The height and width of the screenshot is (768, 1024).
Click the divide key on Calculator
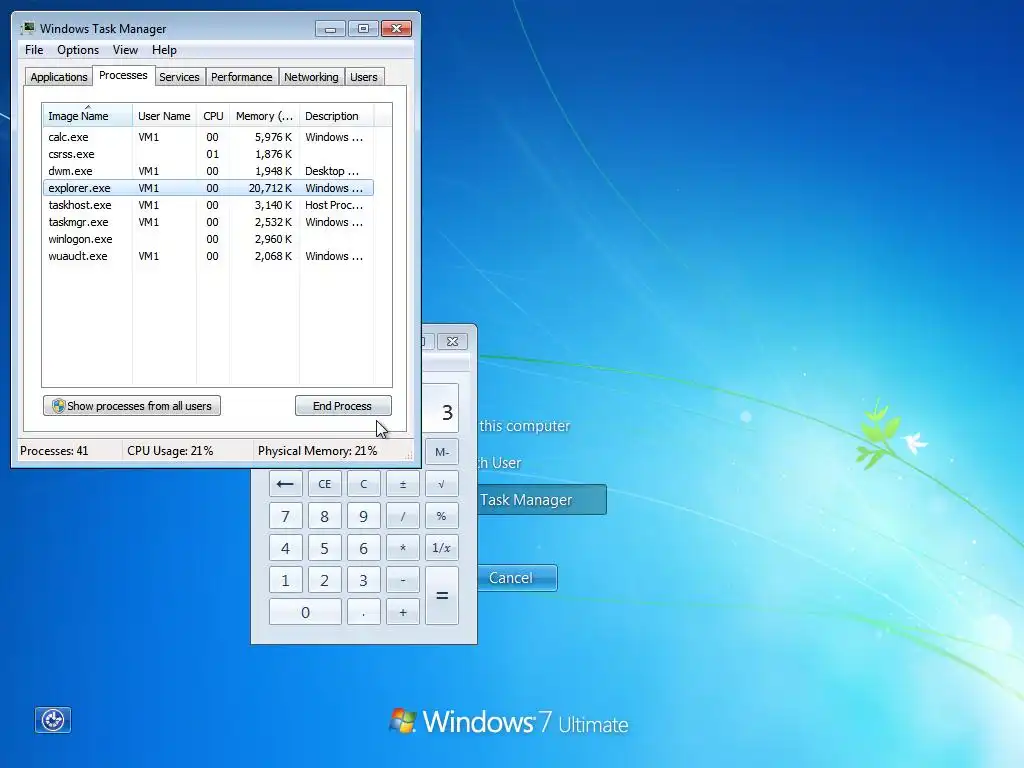point(403,516)
